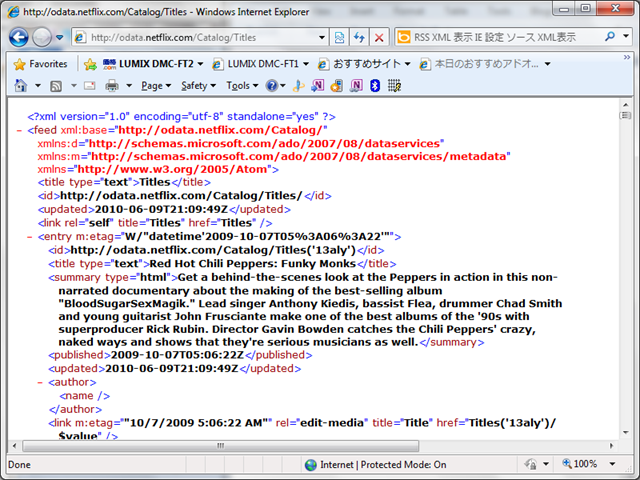Click the Back navigation button

point(19,38)
